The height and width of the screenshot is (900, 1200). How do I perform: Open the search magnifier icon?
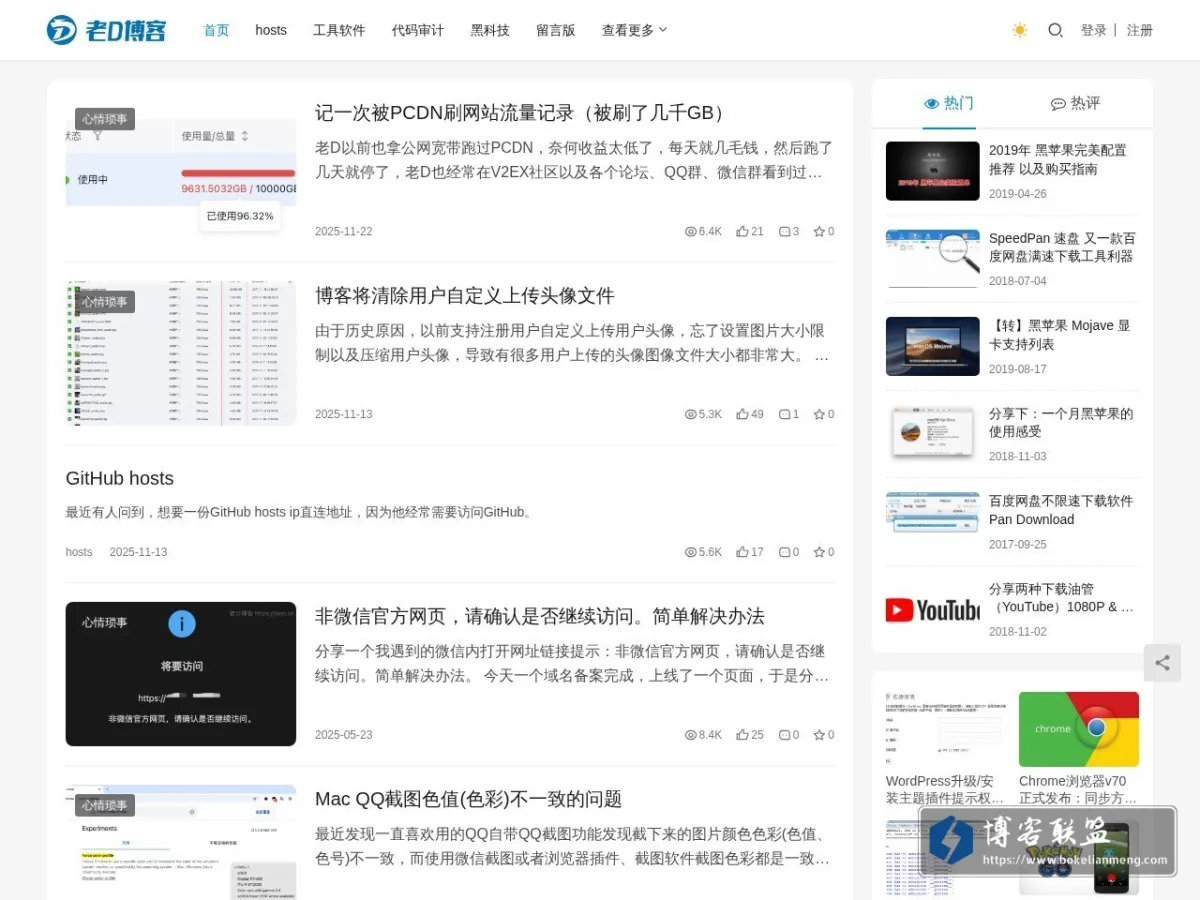[x=1055, y=30]
